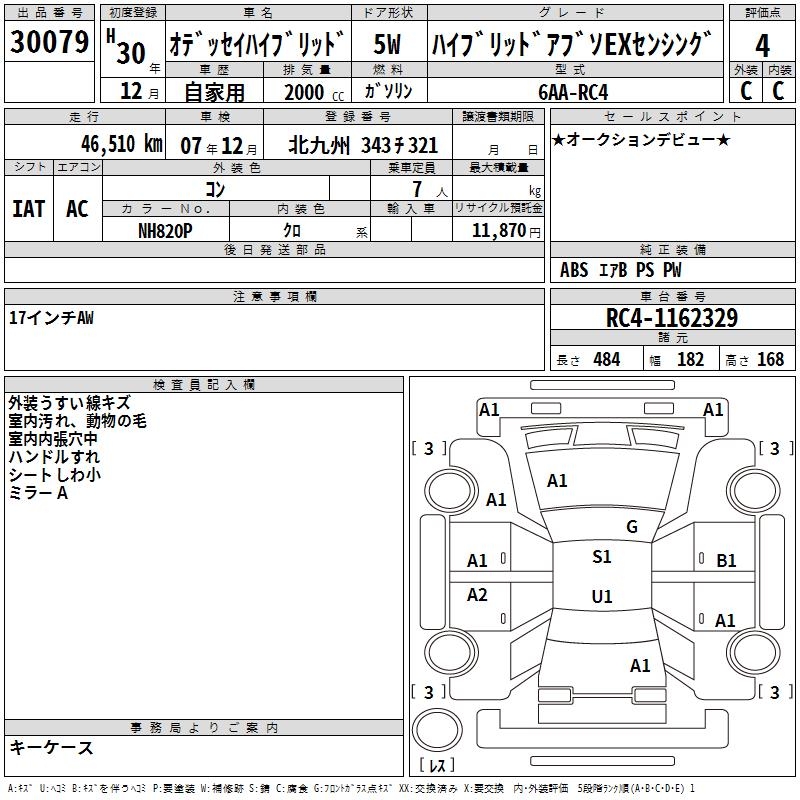Select the mileage 46,510 km
Screen dimensions: 800x800
[x=122, y=144]
